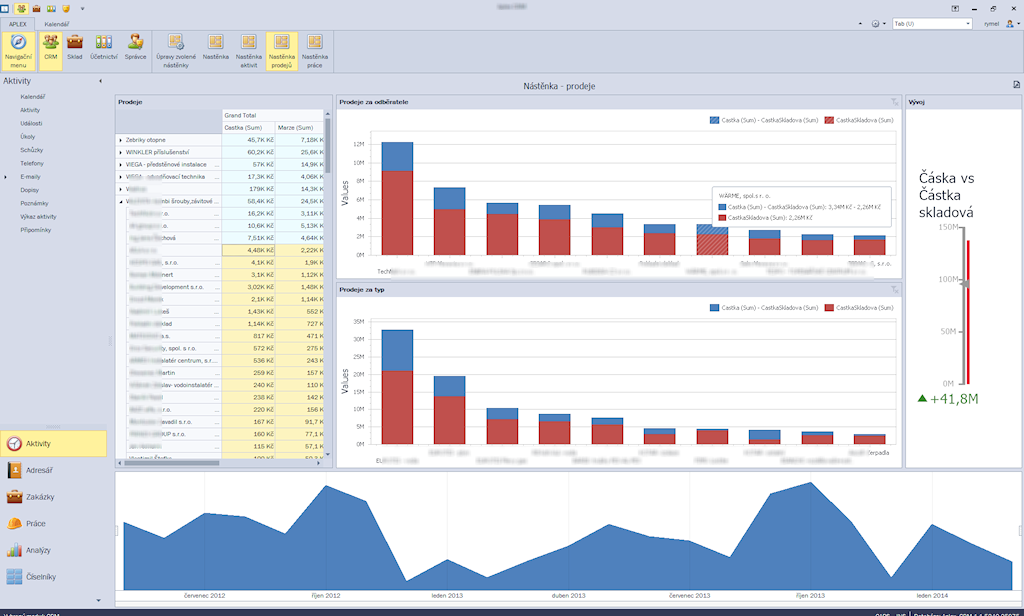The width and height of the screenshot is (1024, 616).
Task: Toggle the CRM module button
Action: (x=49, y=47)
